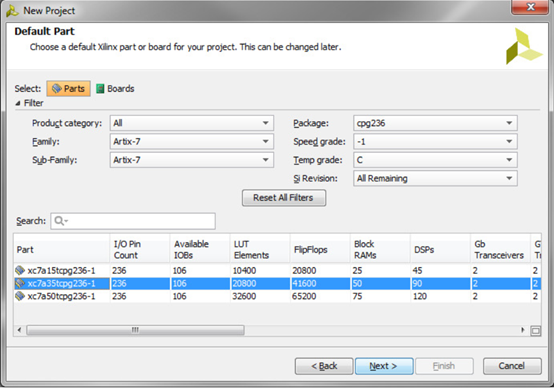This screenshot has width=554, height=388.
Task: Click LUT value 10400
Action: pos(244,271)
